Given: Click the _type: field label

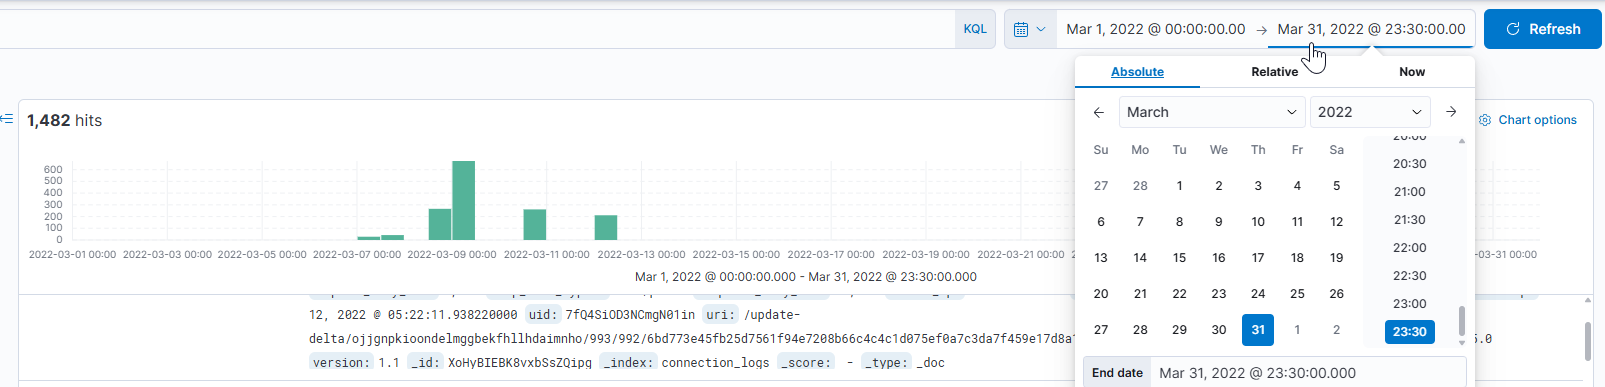Looking at the screenshot, I should 888,363.
